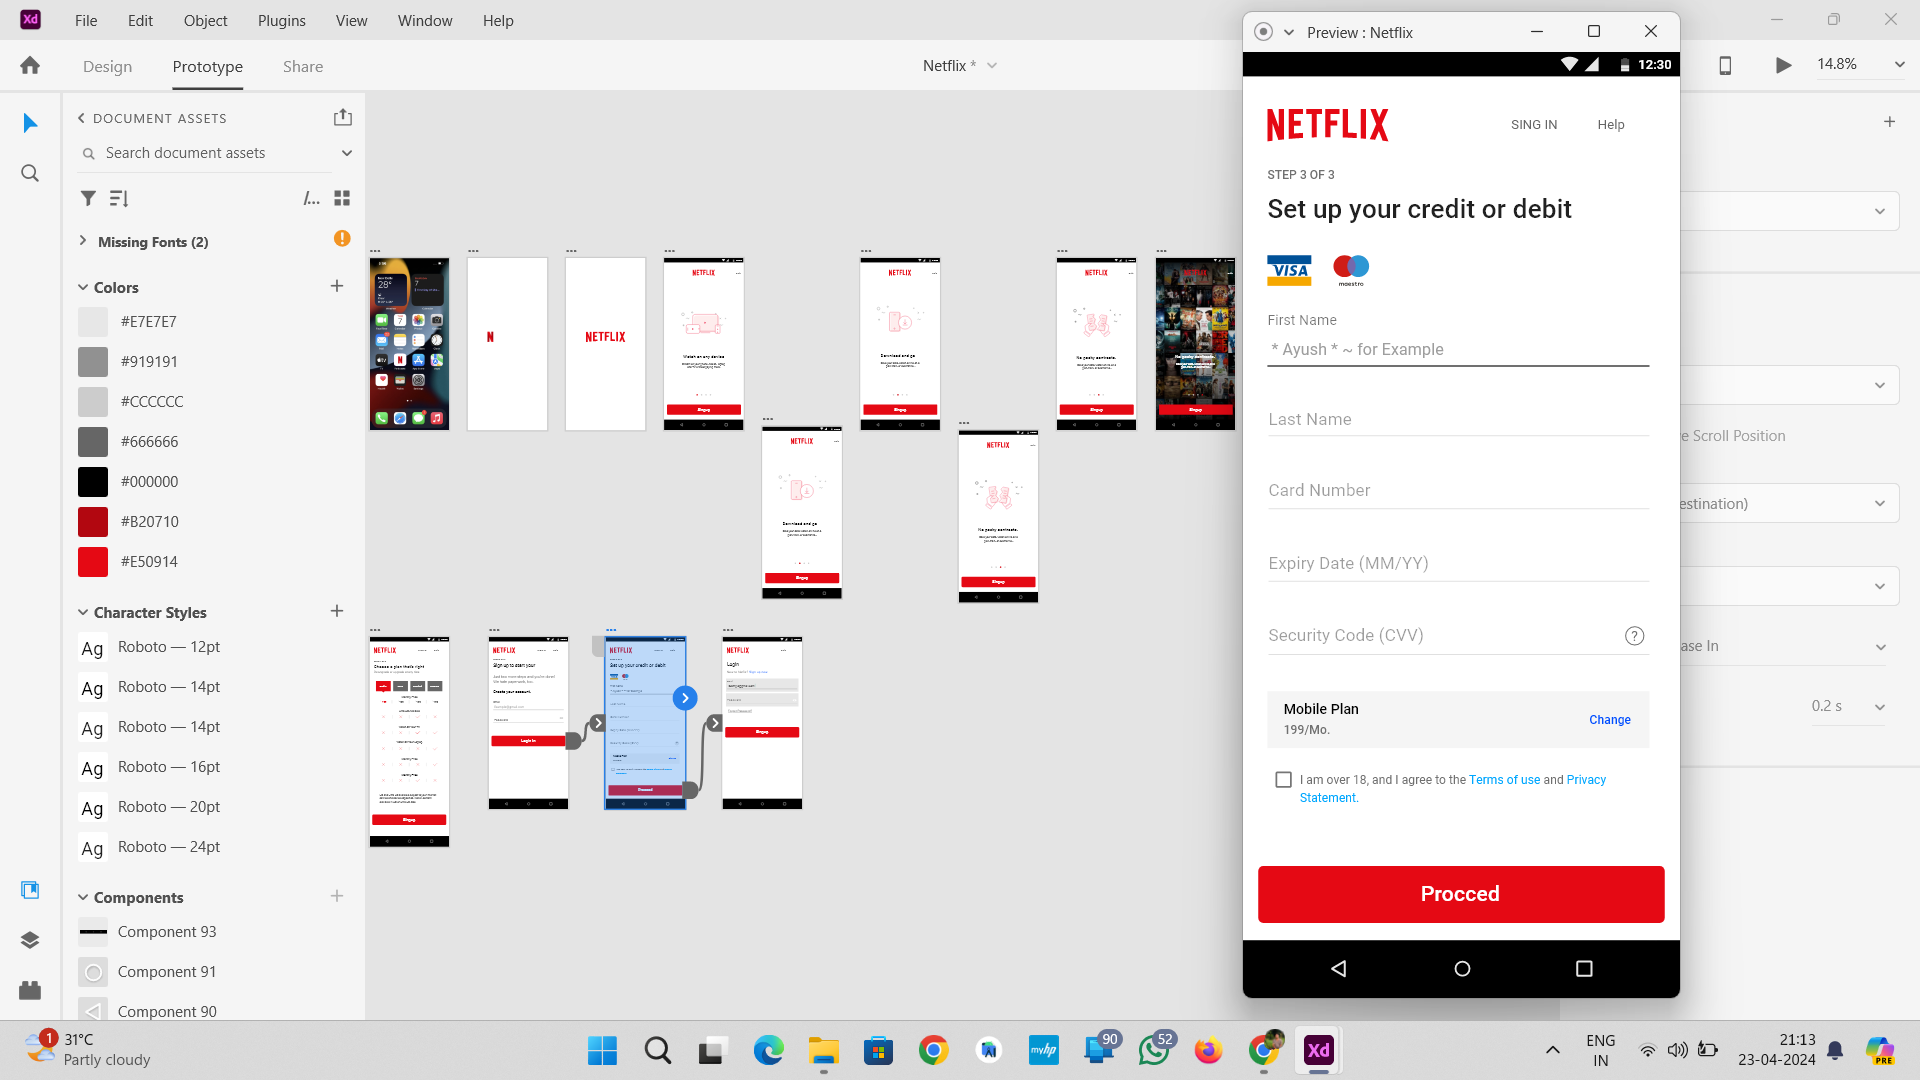Click the publish document assets icon

tap(343, 117)
